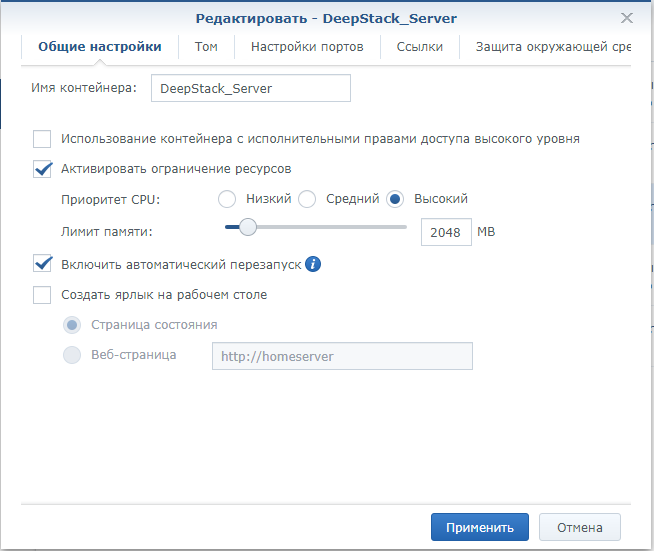This screenshot has height=551, width=654.
Task: Check Создать ярлык на рабочем столе
Action: tap(42, 295)
